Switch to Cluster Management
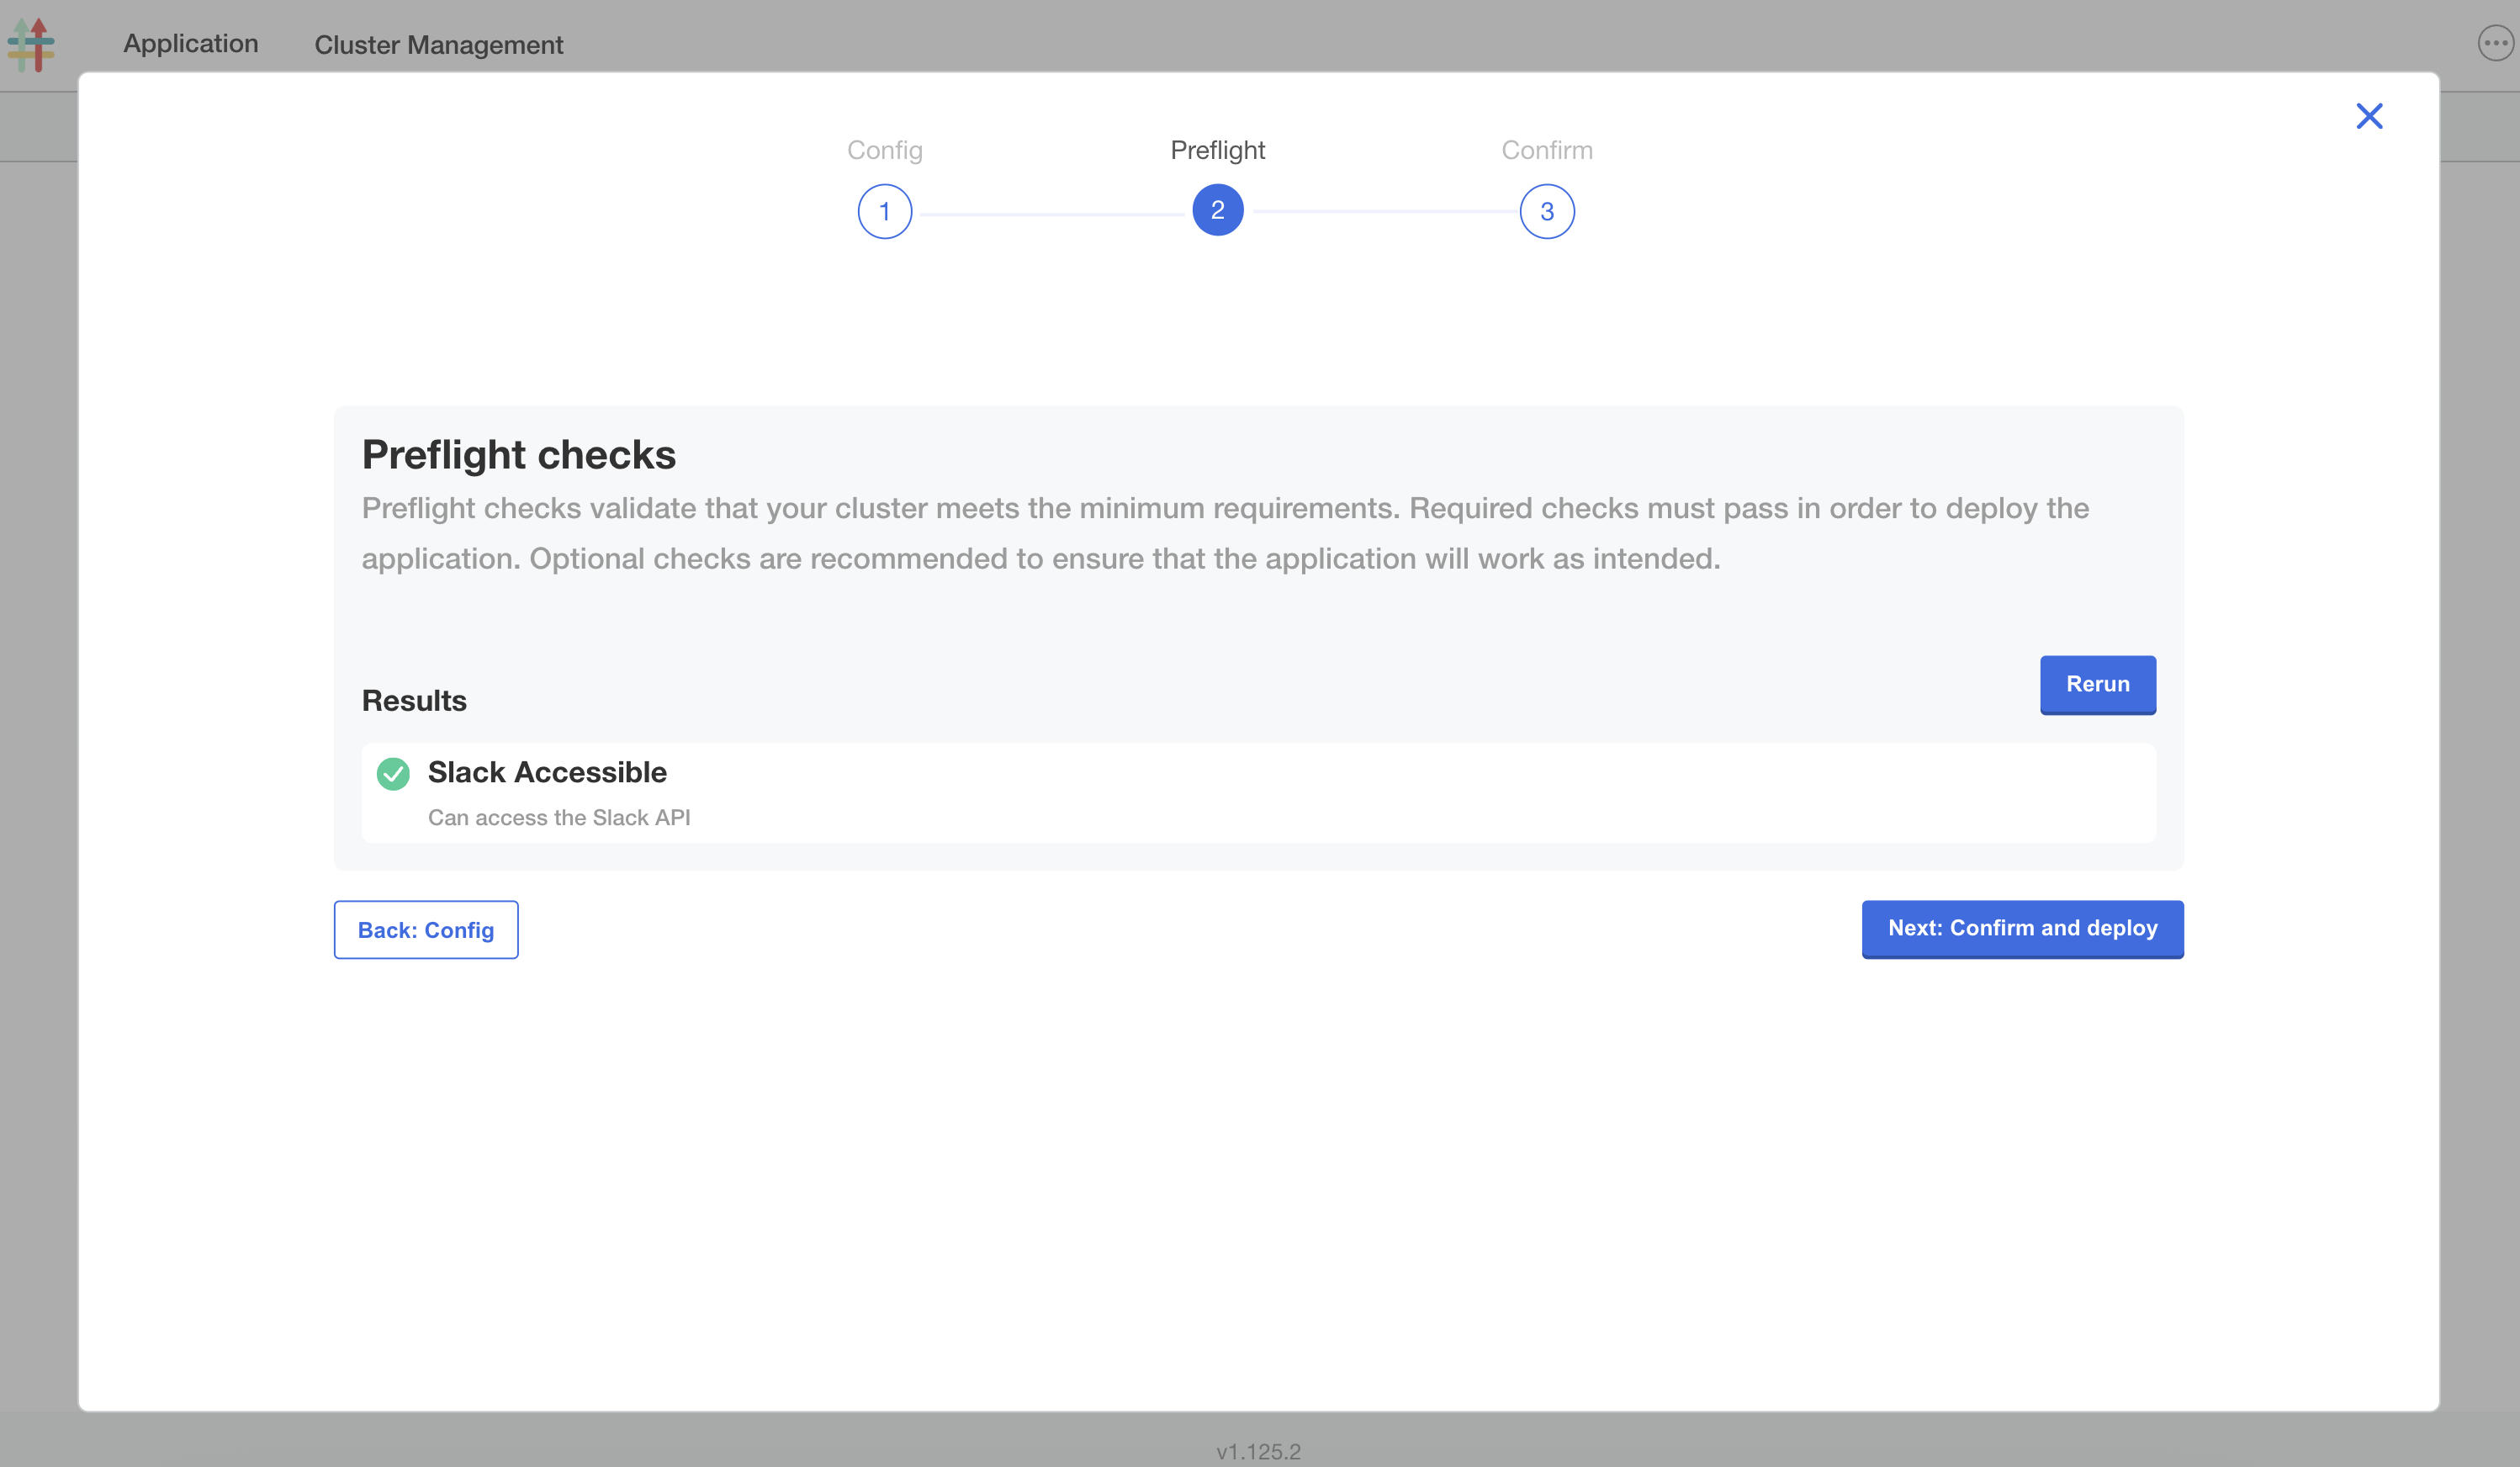 pyautogui.click(x=439, y=45)
